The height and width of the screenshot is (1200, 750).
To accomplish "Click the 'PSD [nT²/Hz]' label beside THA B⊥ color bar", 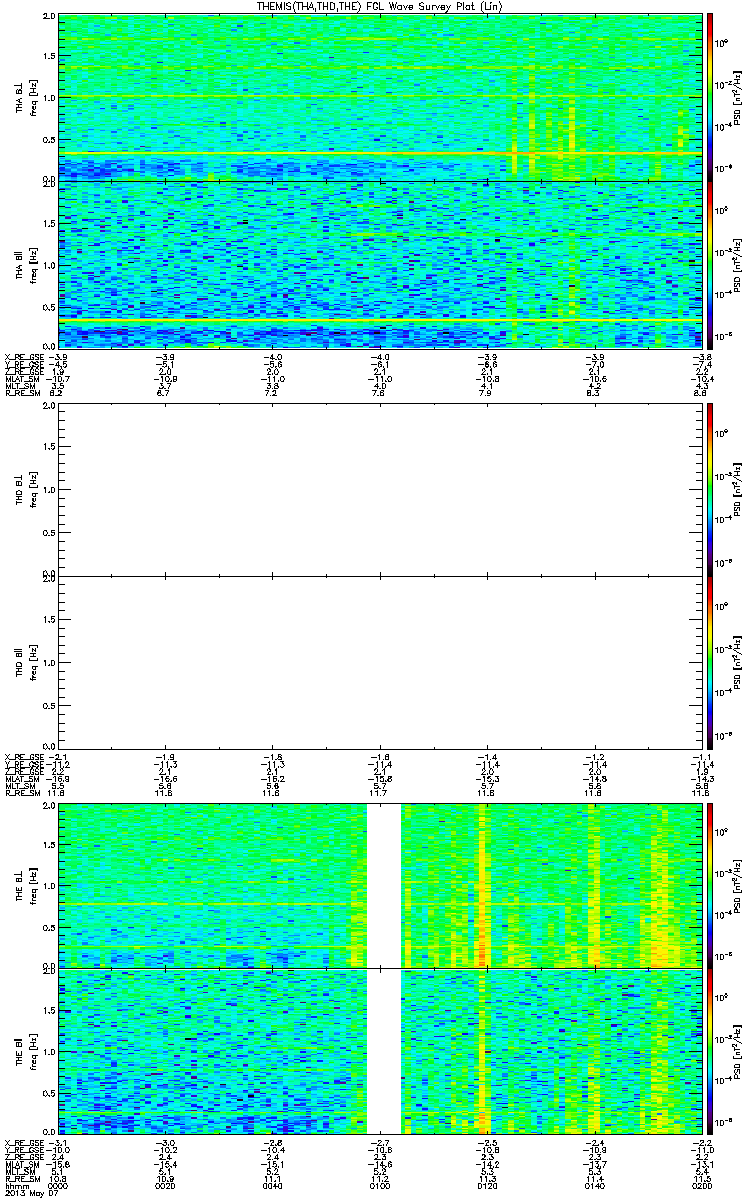I will (x=738, y=97).
